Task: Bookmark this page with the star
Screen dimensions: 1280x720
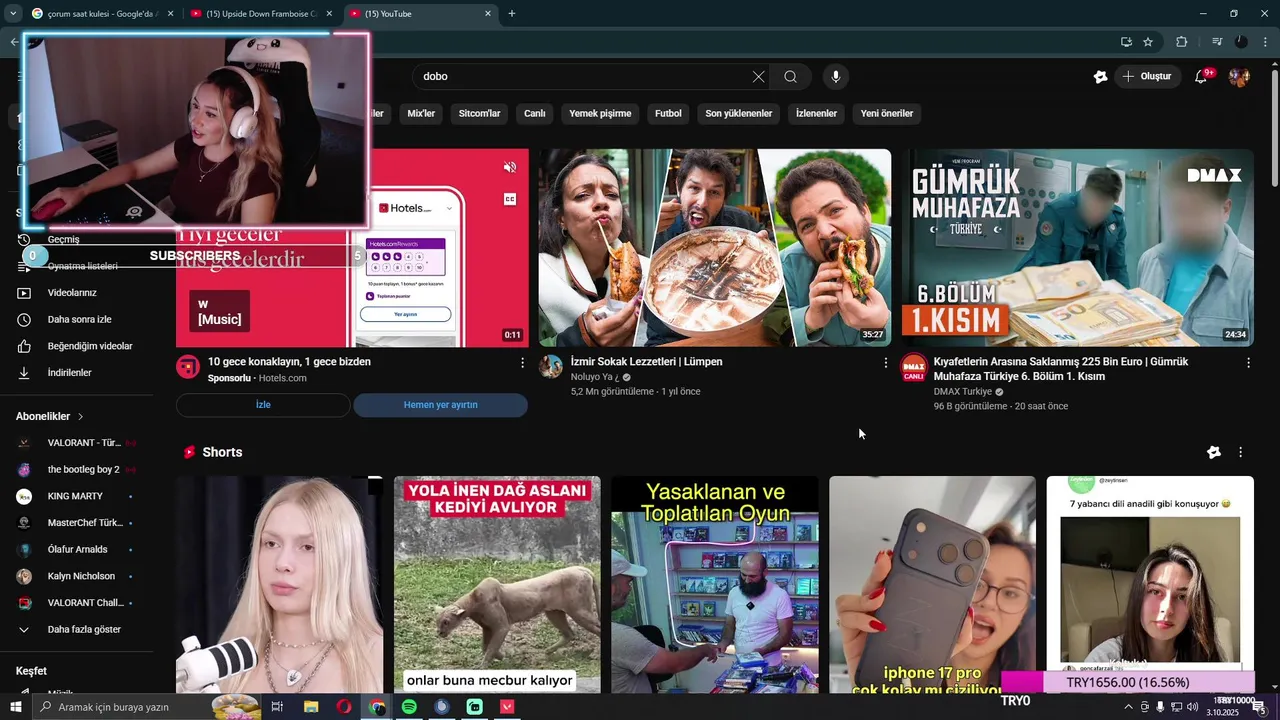Action: (1148, 42)
